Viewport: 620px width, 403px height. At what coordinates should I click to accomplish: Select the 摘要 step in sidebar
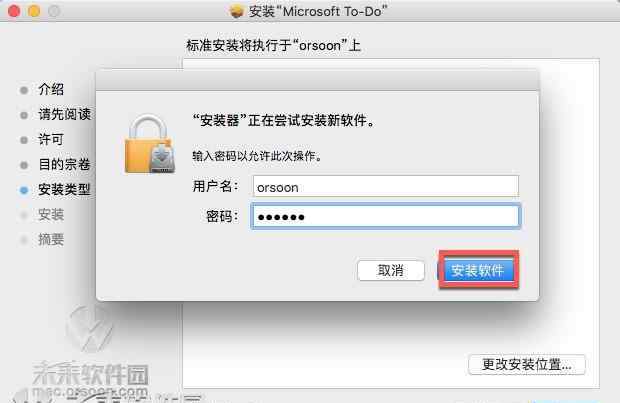point(51,240)
